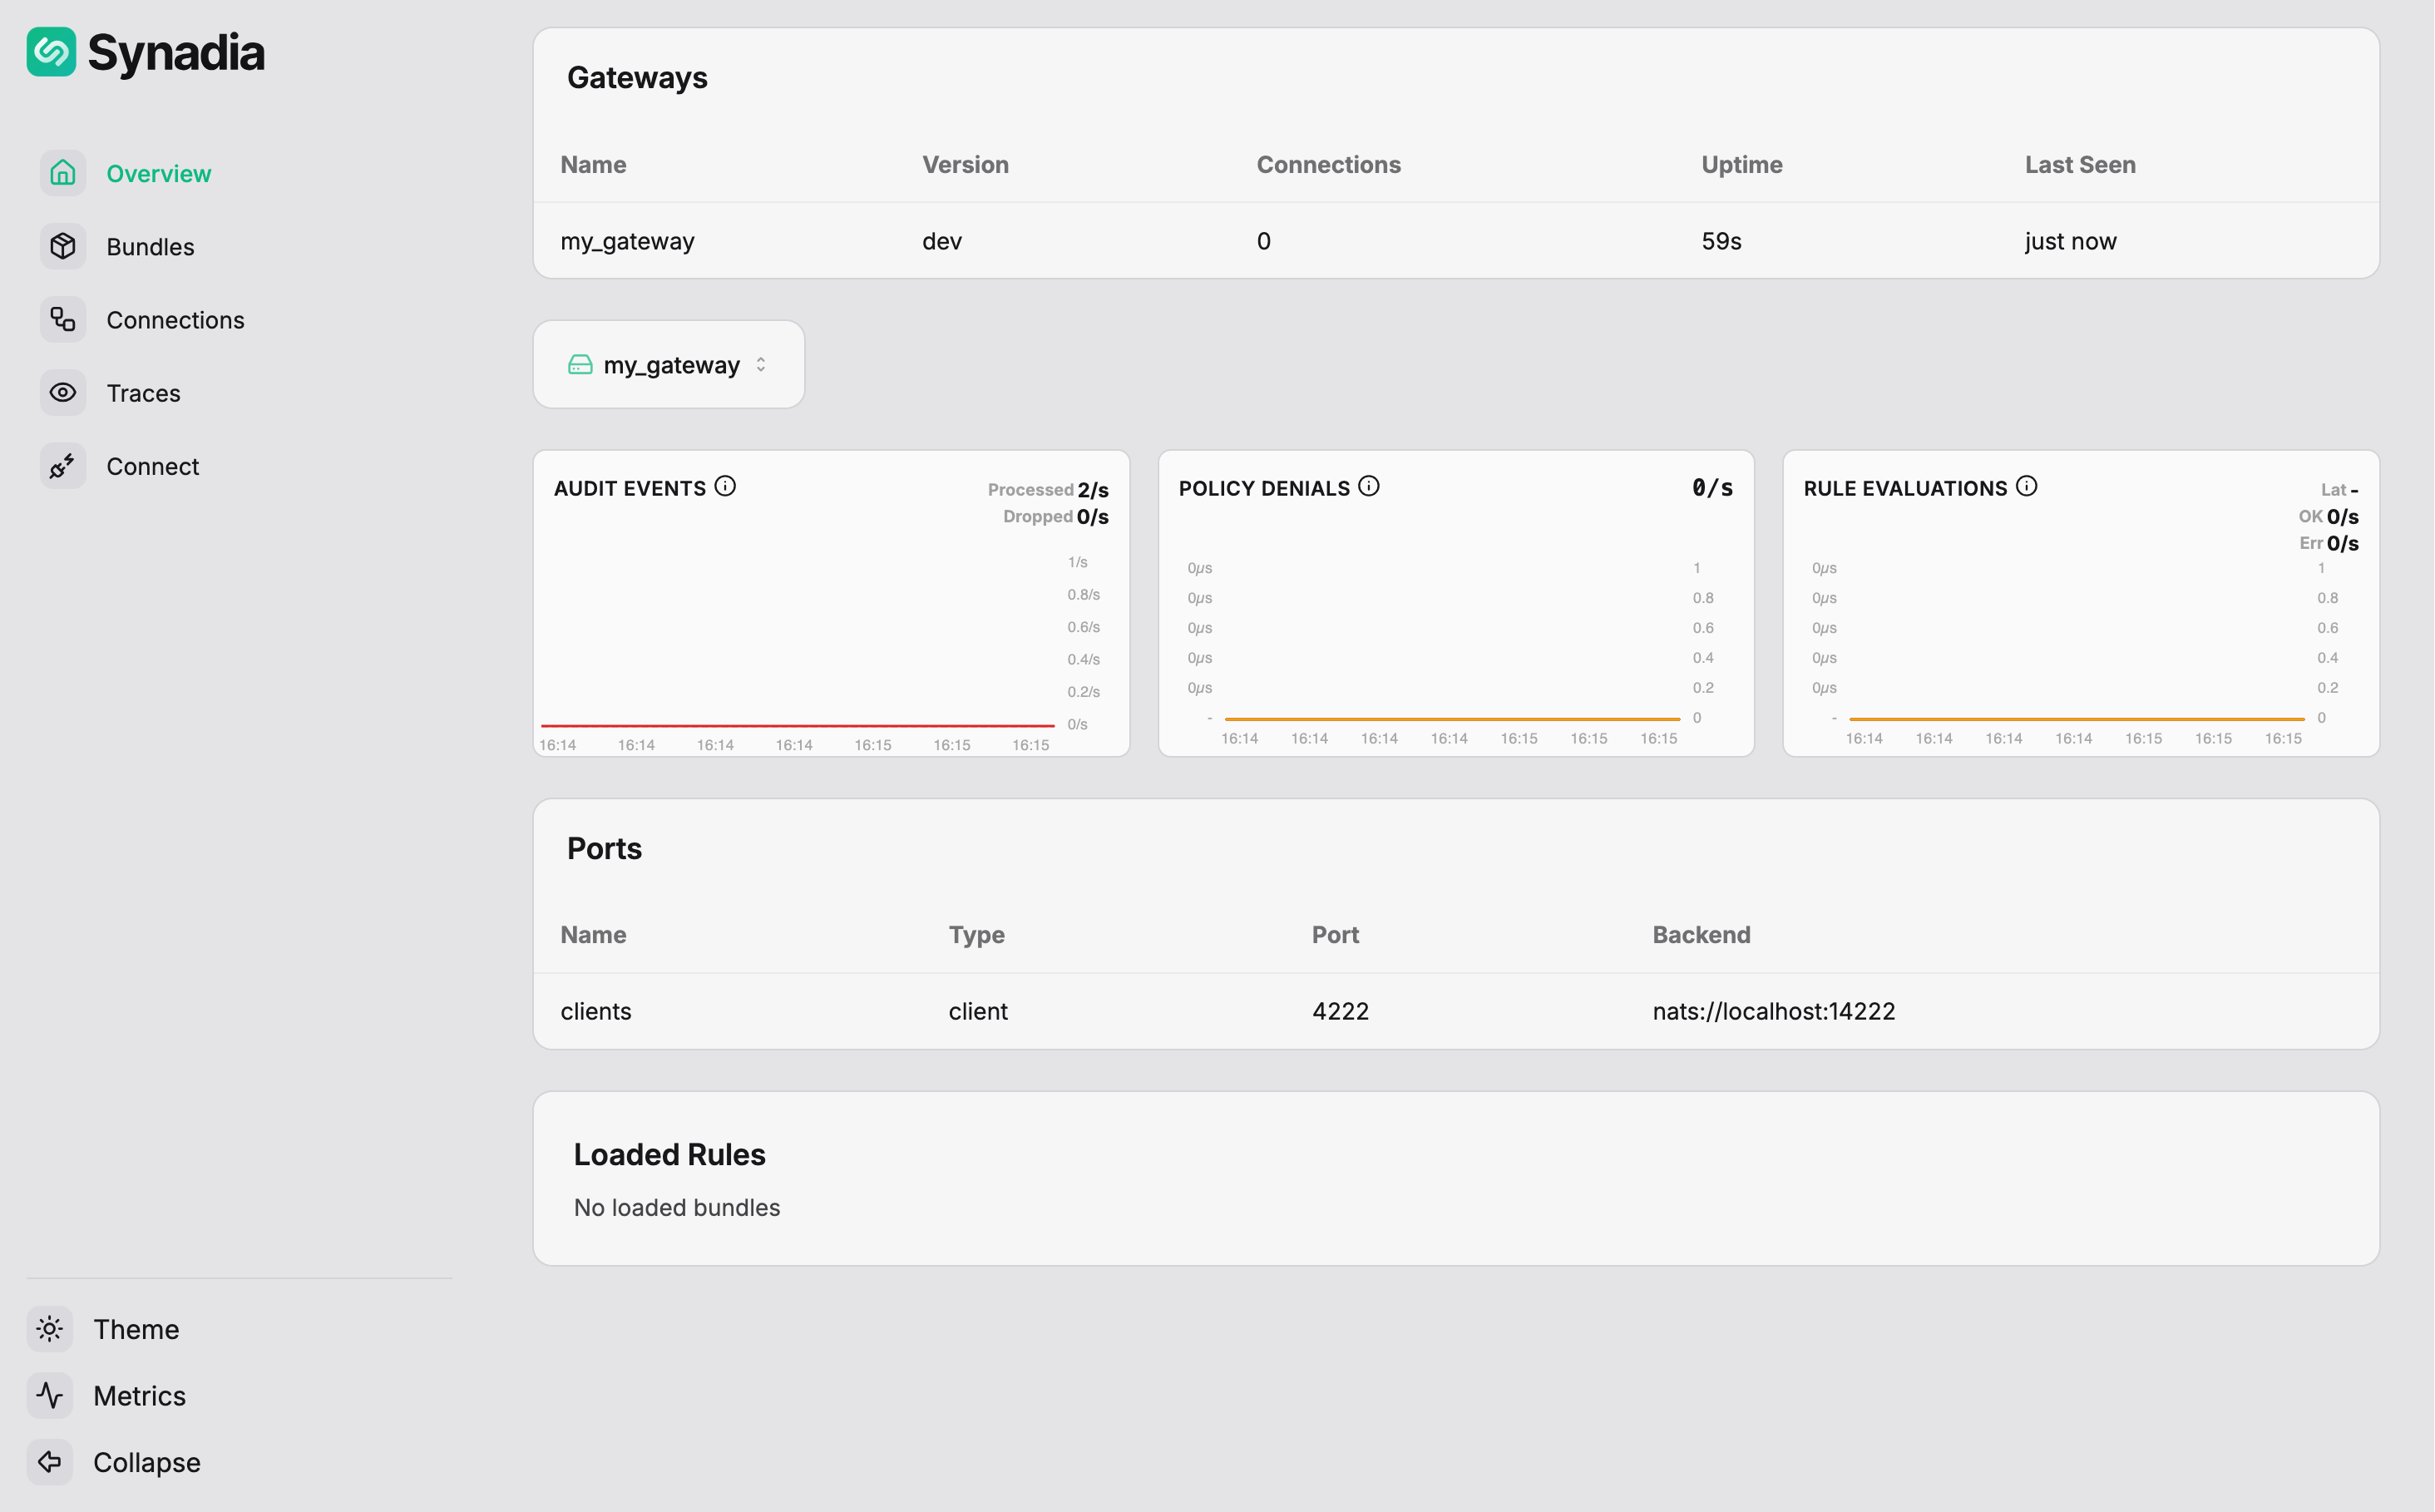This screenshot has height=1512, width=2435.
Task: Click the Collapse arrow icon
Action: [50, 1462]
